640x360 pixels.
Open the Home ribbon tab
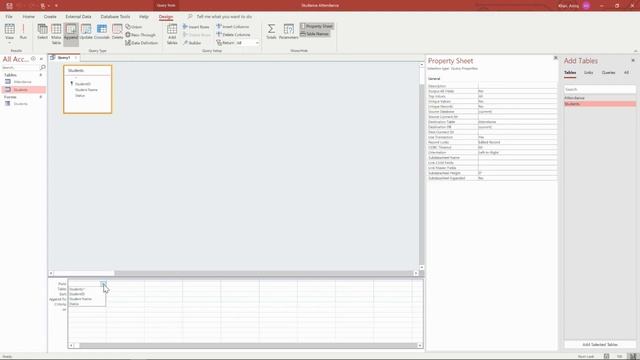tap(29, 17)
